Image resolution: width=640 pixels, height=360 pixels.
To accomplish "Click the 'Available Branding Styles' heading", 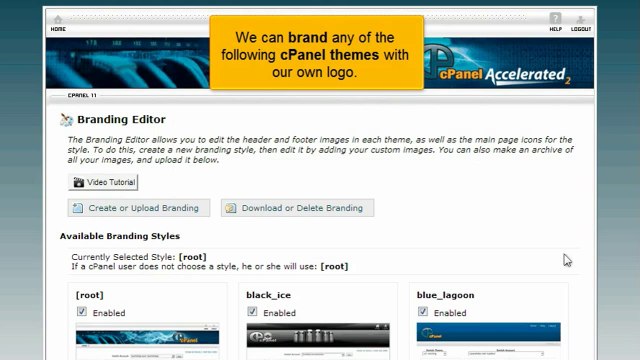I will tap(120, 236).
